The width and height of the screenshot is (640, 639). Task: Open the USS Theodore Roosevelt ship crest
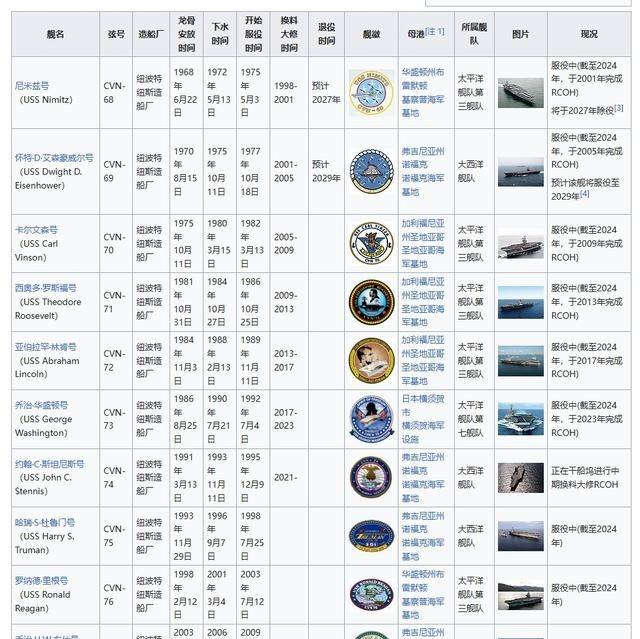click(x=371, y=301)
